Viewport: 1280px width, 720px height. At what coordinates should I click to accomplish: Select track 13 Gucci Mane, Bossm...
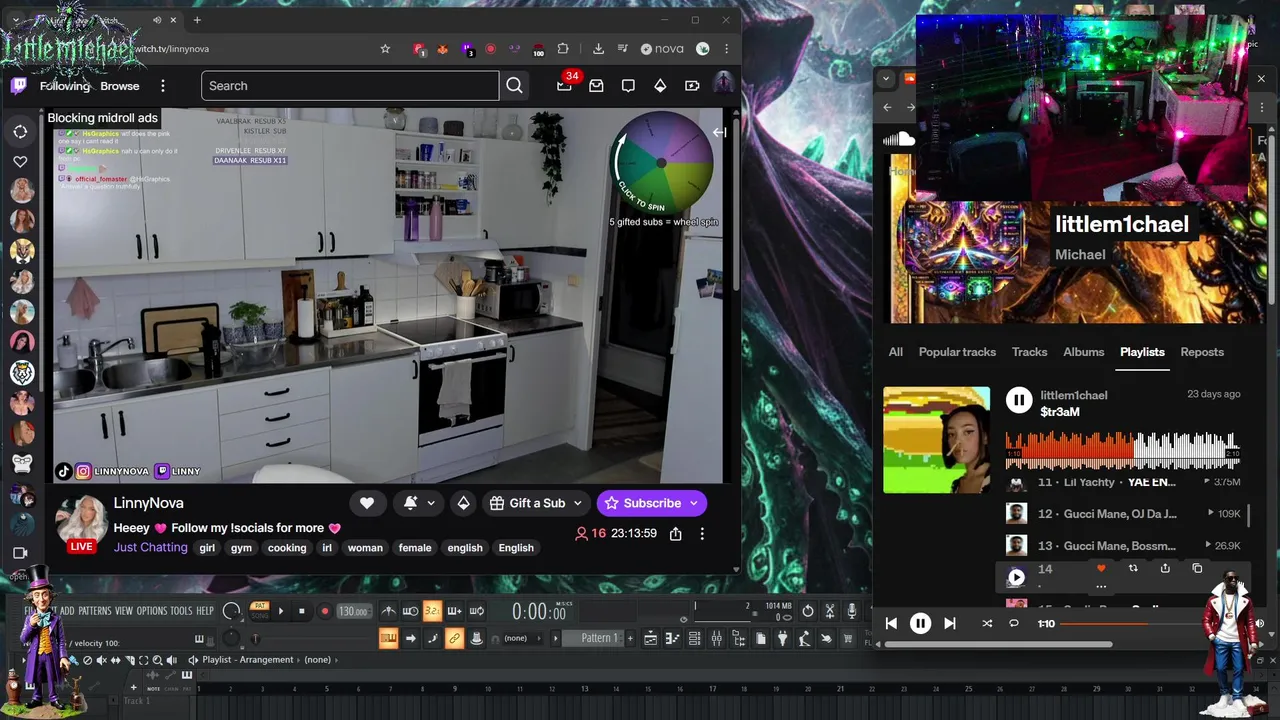tap(1120, 546)
